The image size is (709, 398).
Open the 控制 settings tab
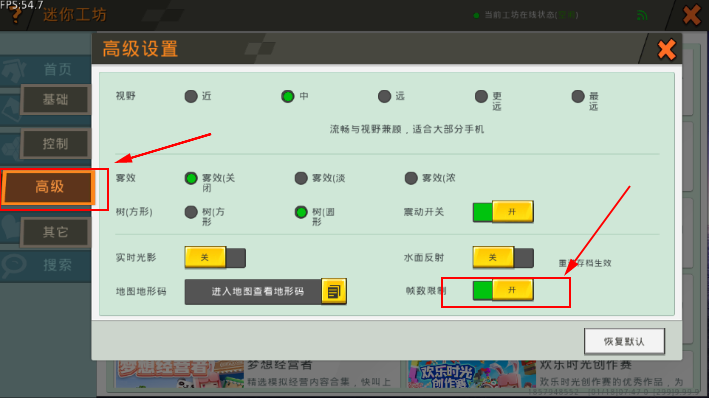[55, 144]
